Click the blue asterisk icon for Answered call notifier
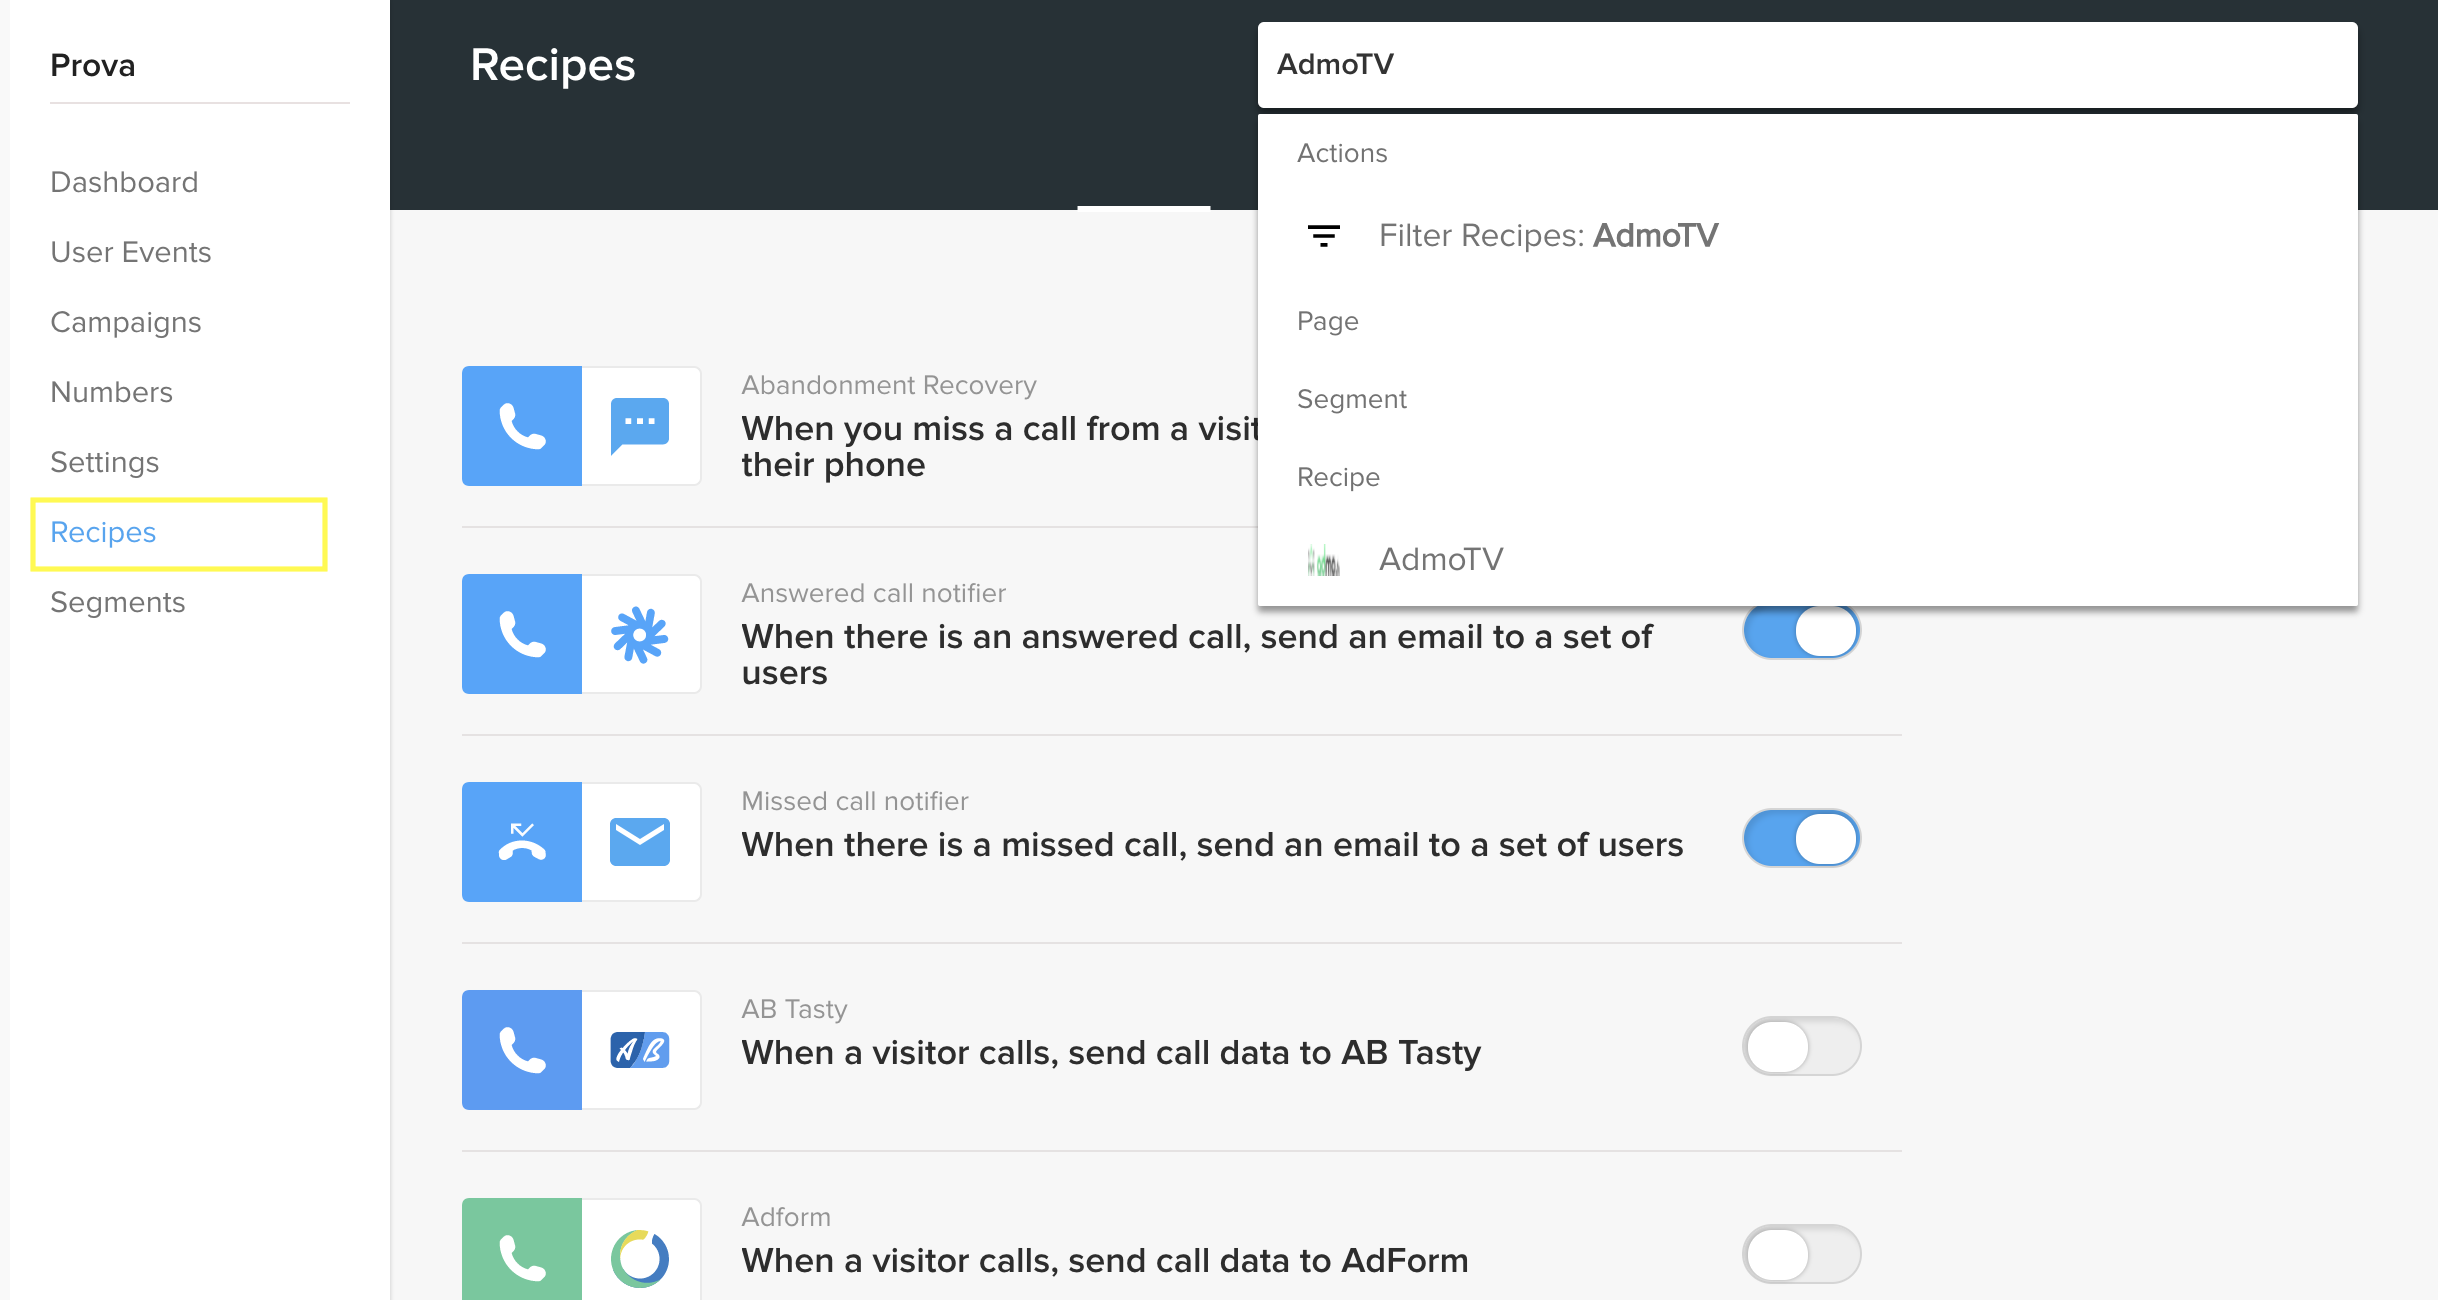 640,634
